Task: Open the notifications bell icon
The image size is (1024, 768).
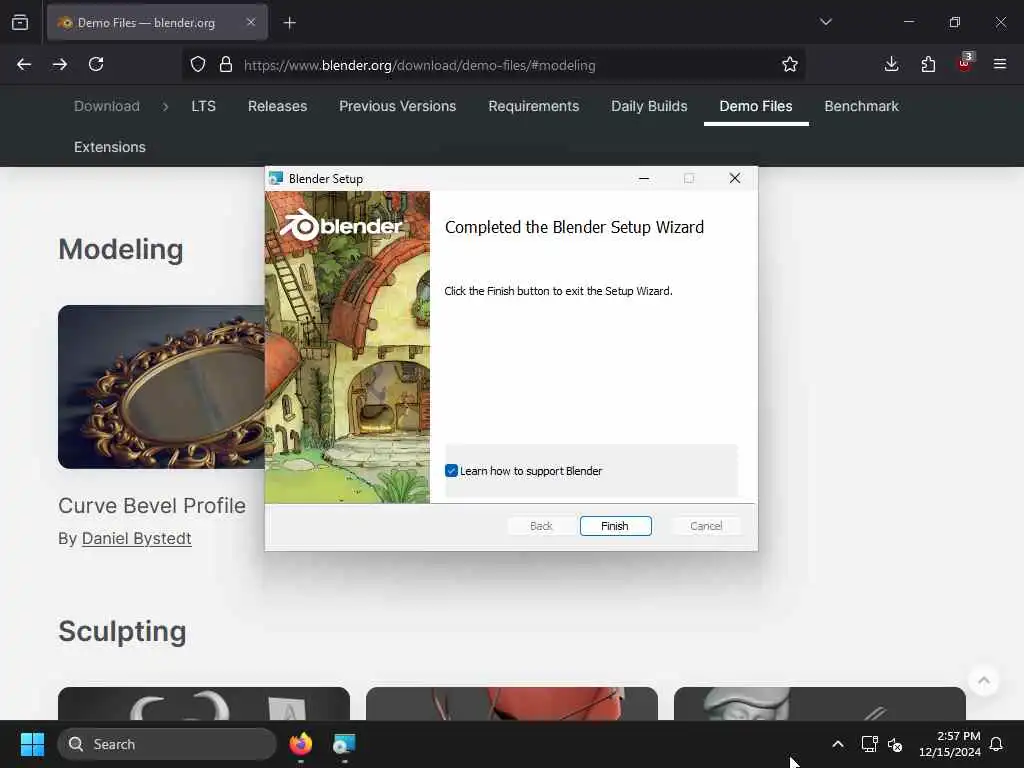Action: pos(997,744)
